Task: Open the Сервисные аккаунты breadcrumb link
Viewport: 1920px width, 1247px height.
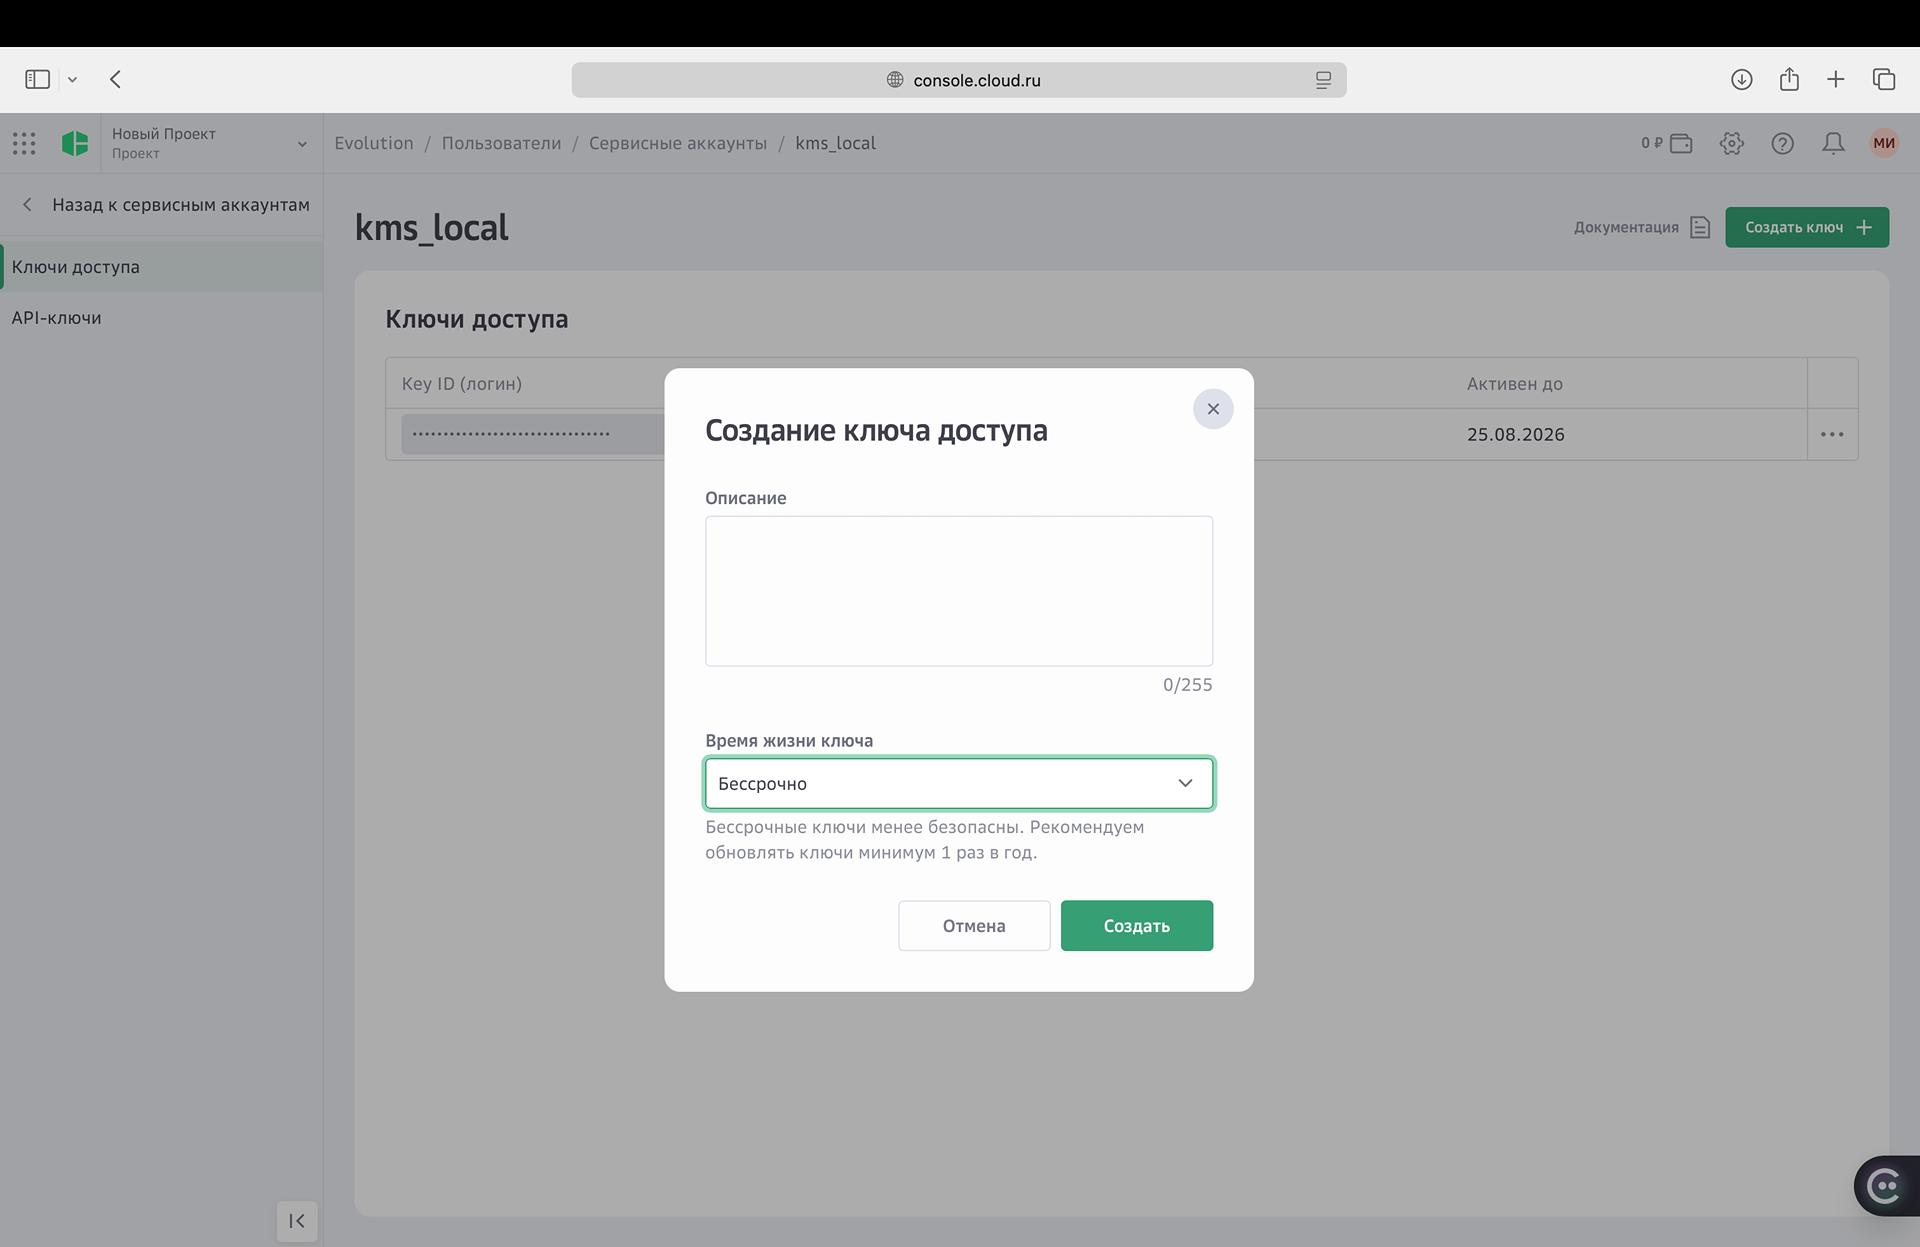Action: [678, 143]
